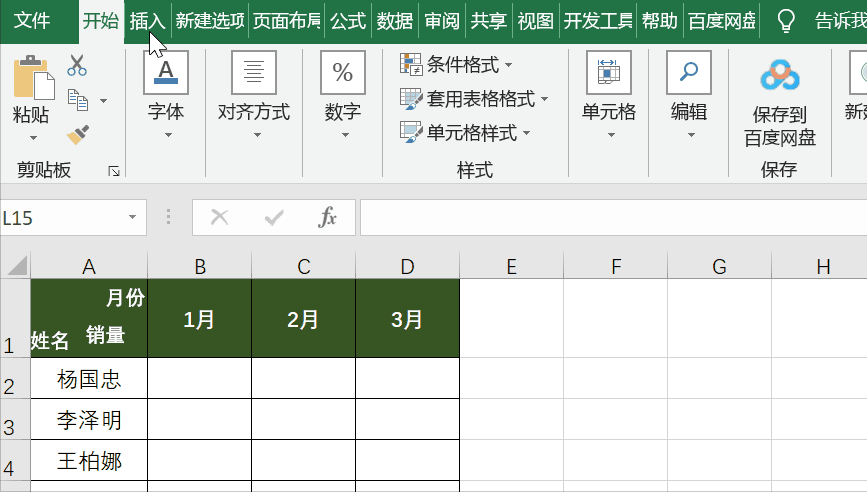Switch to the 视图 tab
This screenshot has width=867, height=492.
(x=536, y=21)
